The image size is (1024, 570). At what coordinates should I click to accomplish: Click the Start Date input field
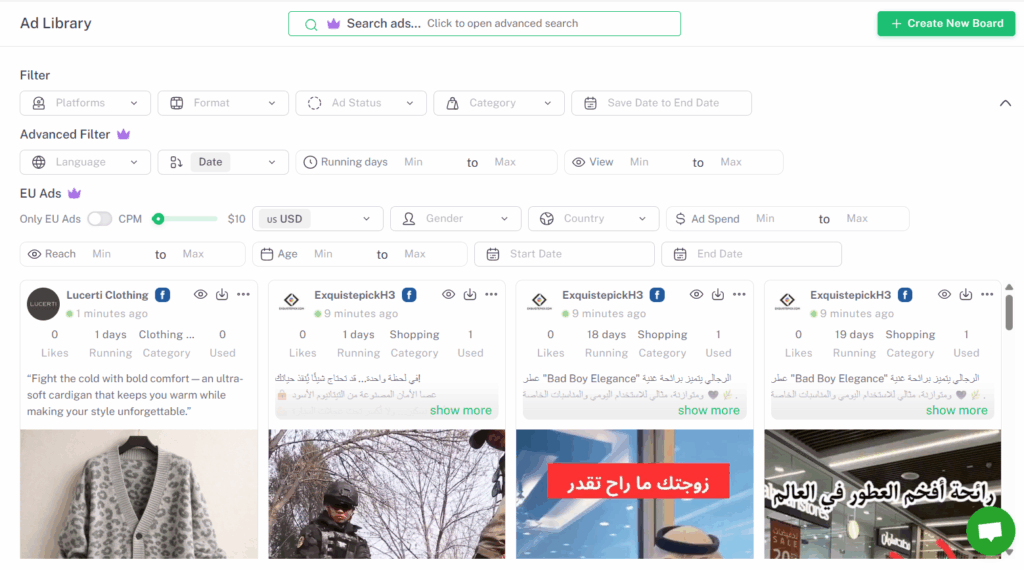click(564, 254)
